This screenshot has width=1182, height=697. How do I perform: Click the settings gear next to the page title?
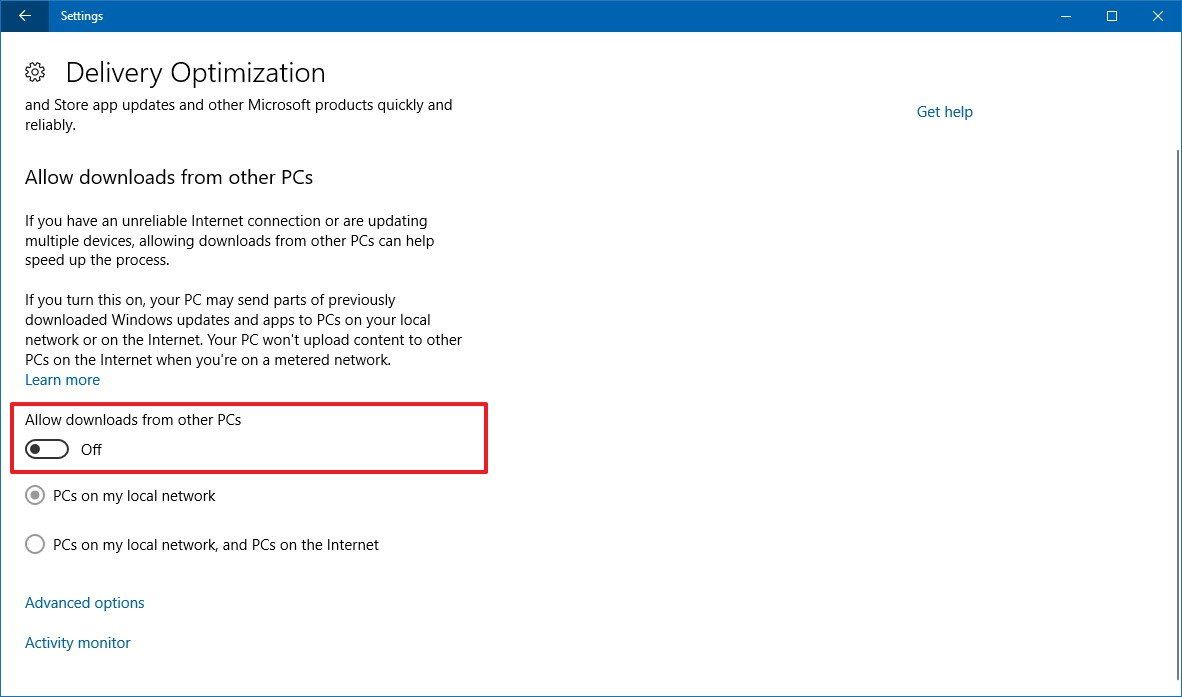click(35, 71)
